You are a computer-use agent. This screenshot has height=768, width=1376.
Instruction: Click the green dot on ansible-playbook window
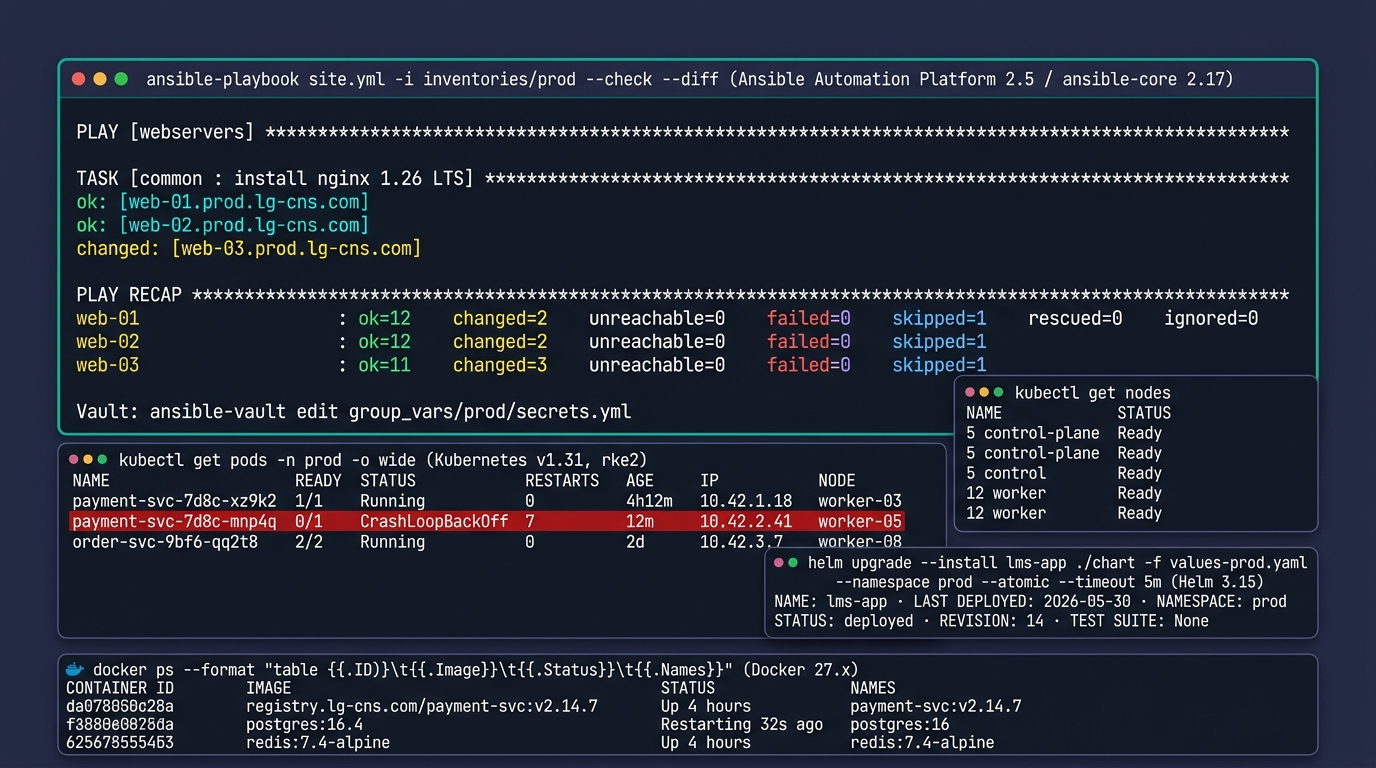[121, 79]
